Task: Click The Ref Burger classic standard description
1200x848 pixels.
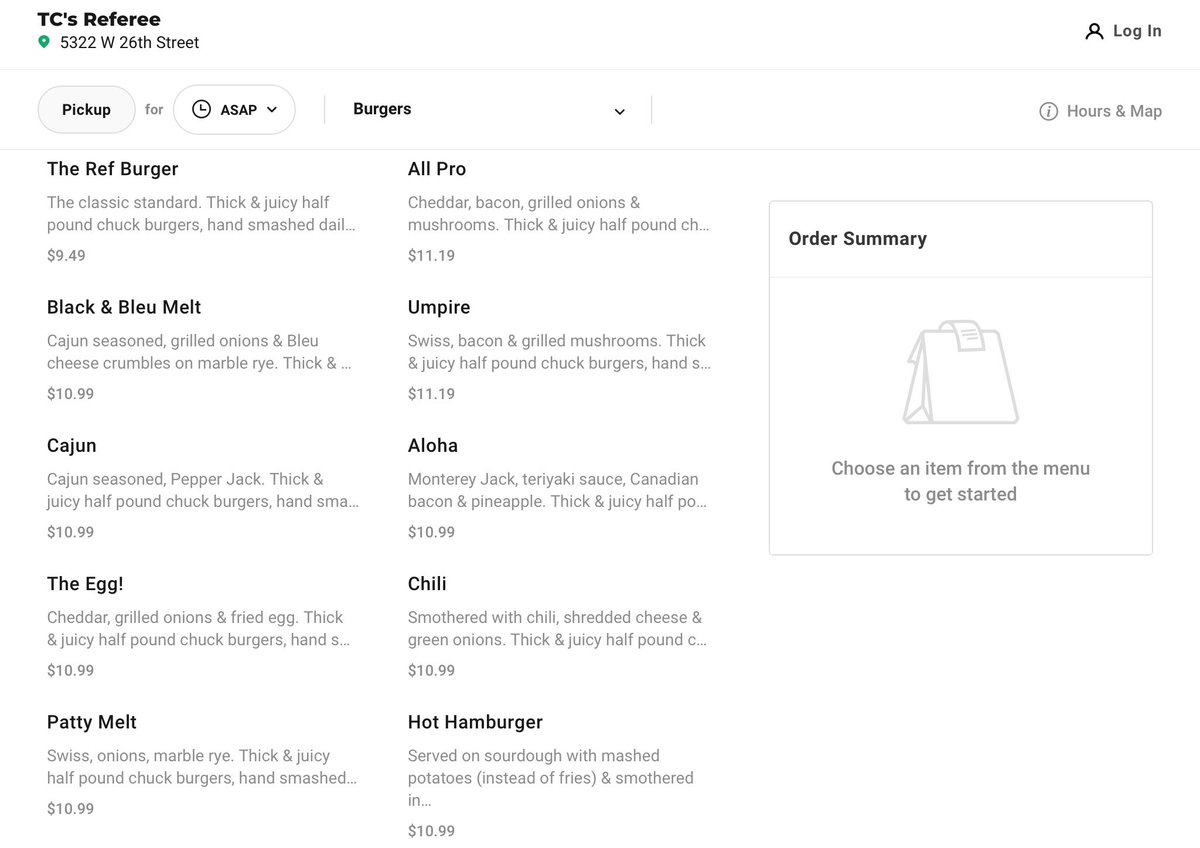Action: [x=201, y=214]
